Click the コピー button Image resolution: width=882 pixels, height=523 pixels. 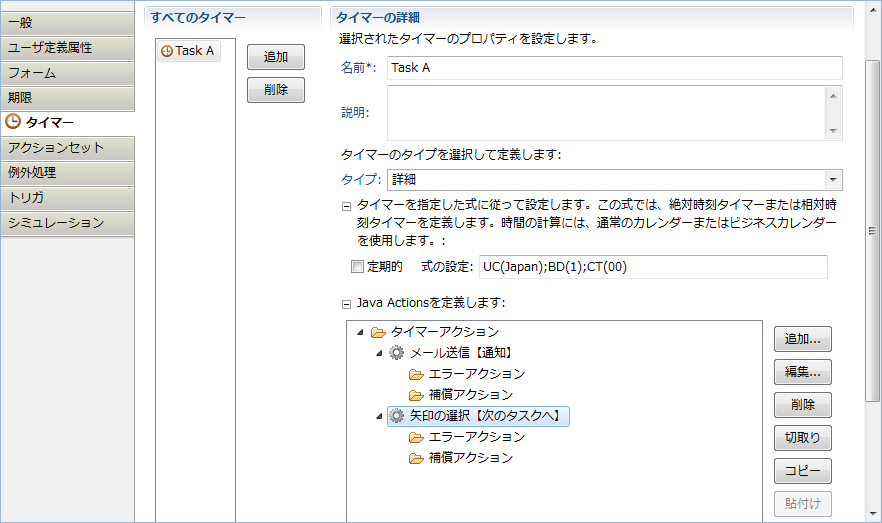pyautogui.click(x=803, y=471)
